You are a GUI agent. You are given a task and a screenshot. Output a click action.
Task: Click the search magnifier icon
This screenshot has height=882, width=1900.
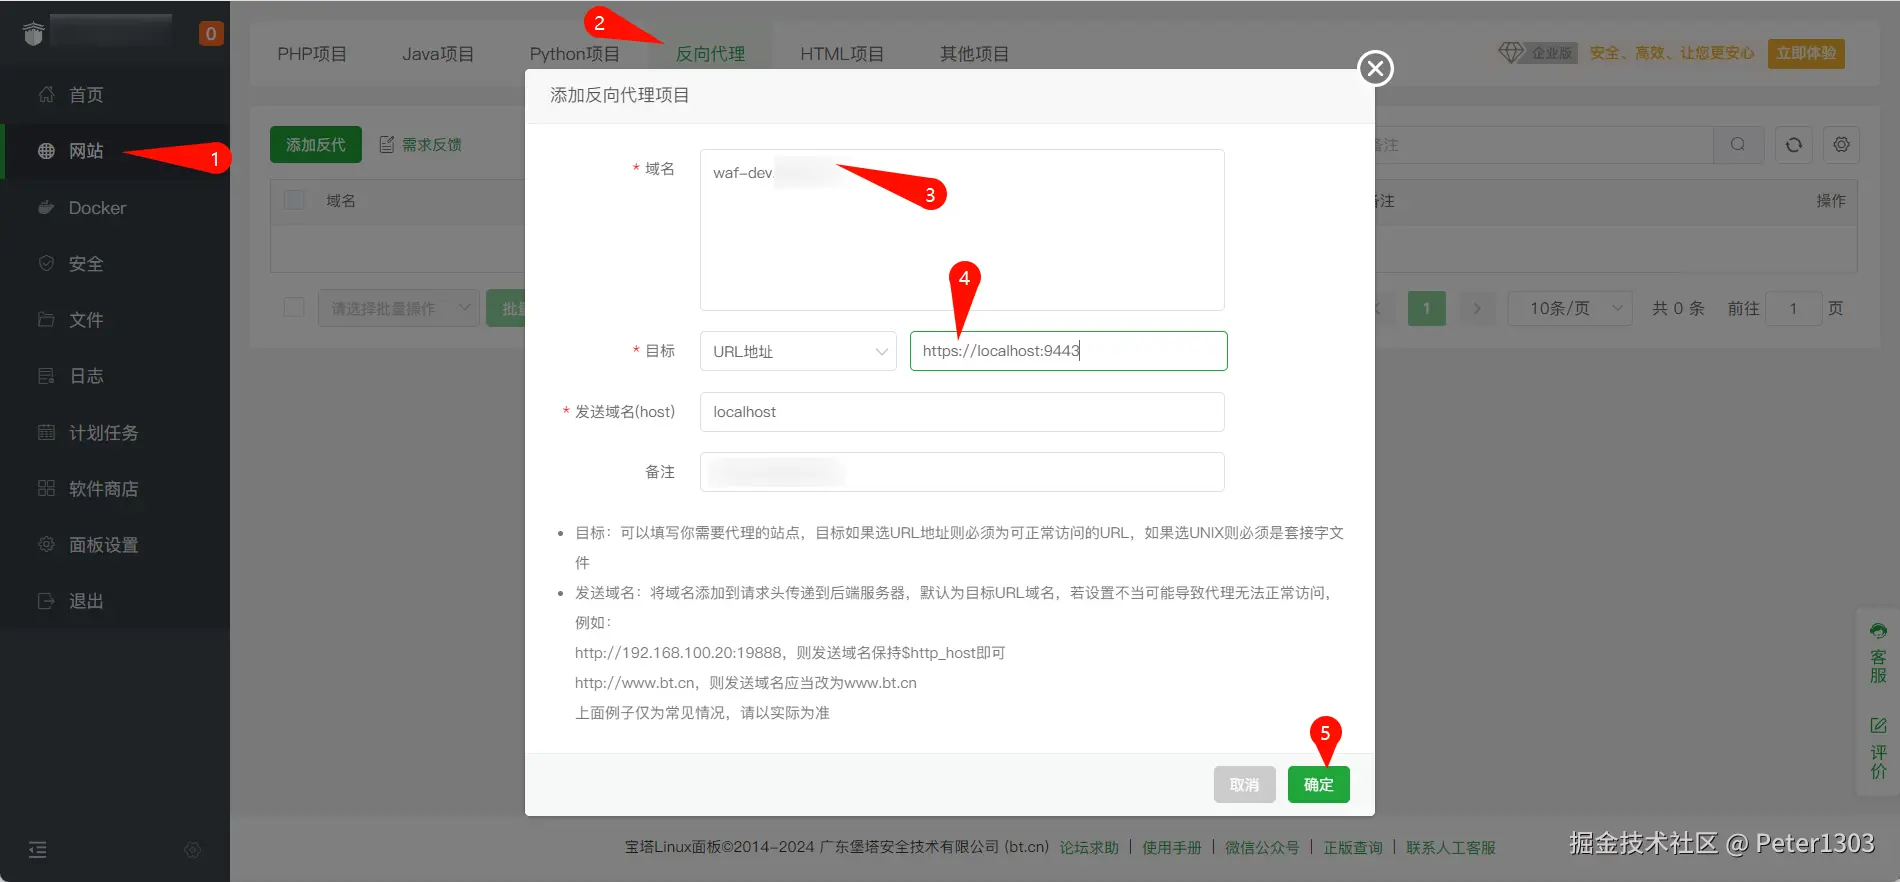[x=1738, y=144]
